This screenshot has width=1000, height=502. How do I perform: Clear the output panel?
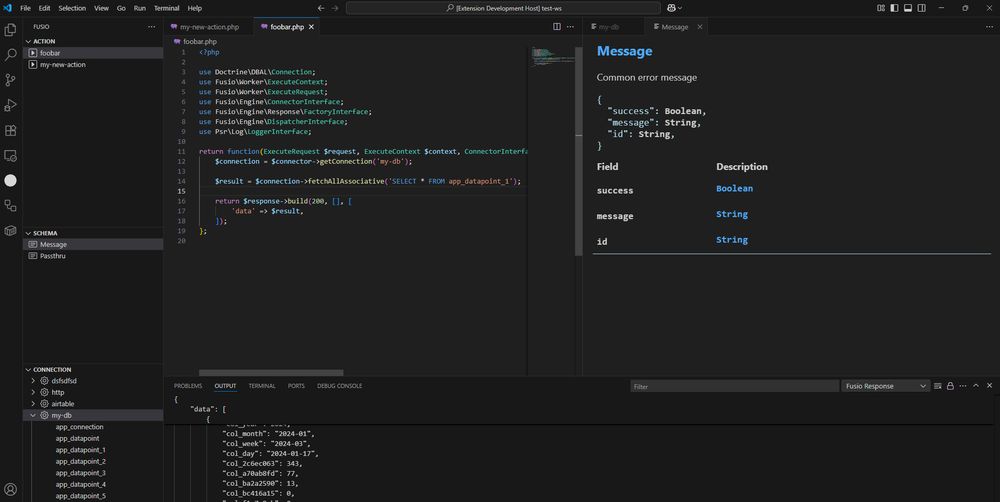click(938, 386)
